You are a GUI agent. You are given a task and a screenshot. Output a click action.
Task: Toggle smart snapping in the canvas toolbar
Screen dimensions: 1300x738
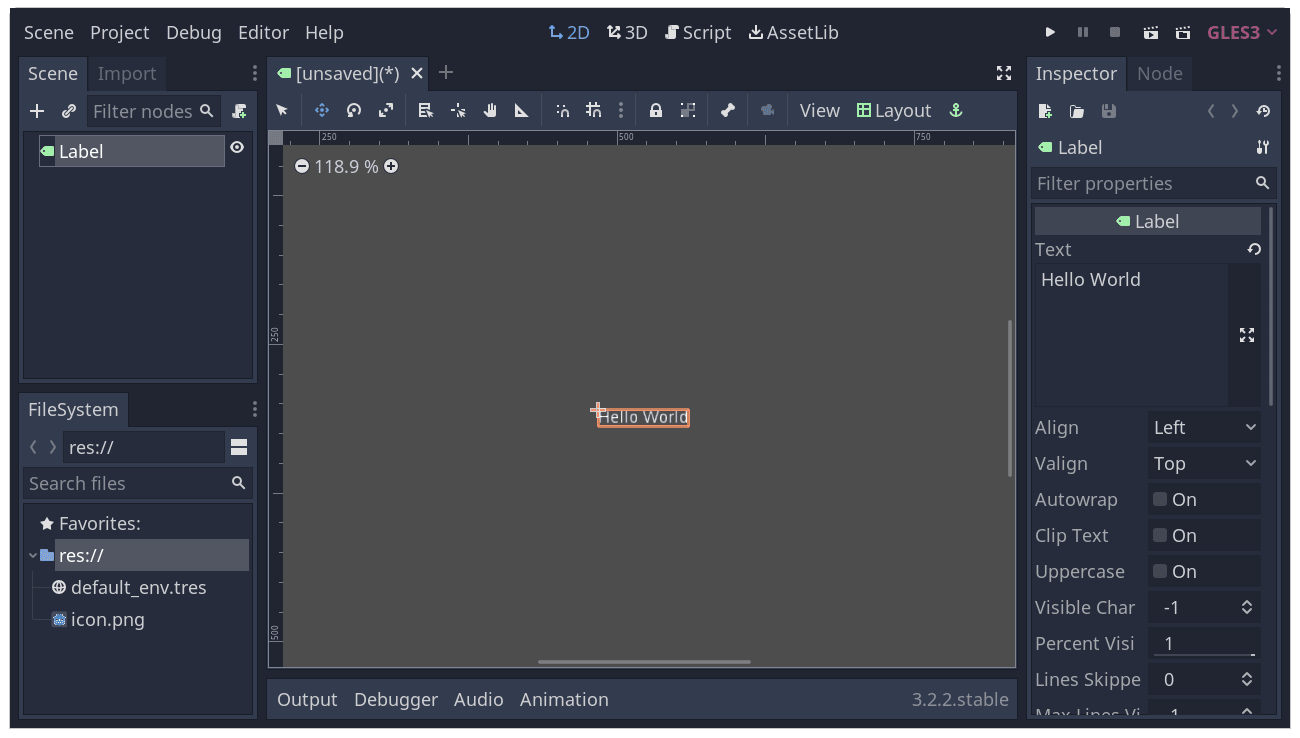561,110
